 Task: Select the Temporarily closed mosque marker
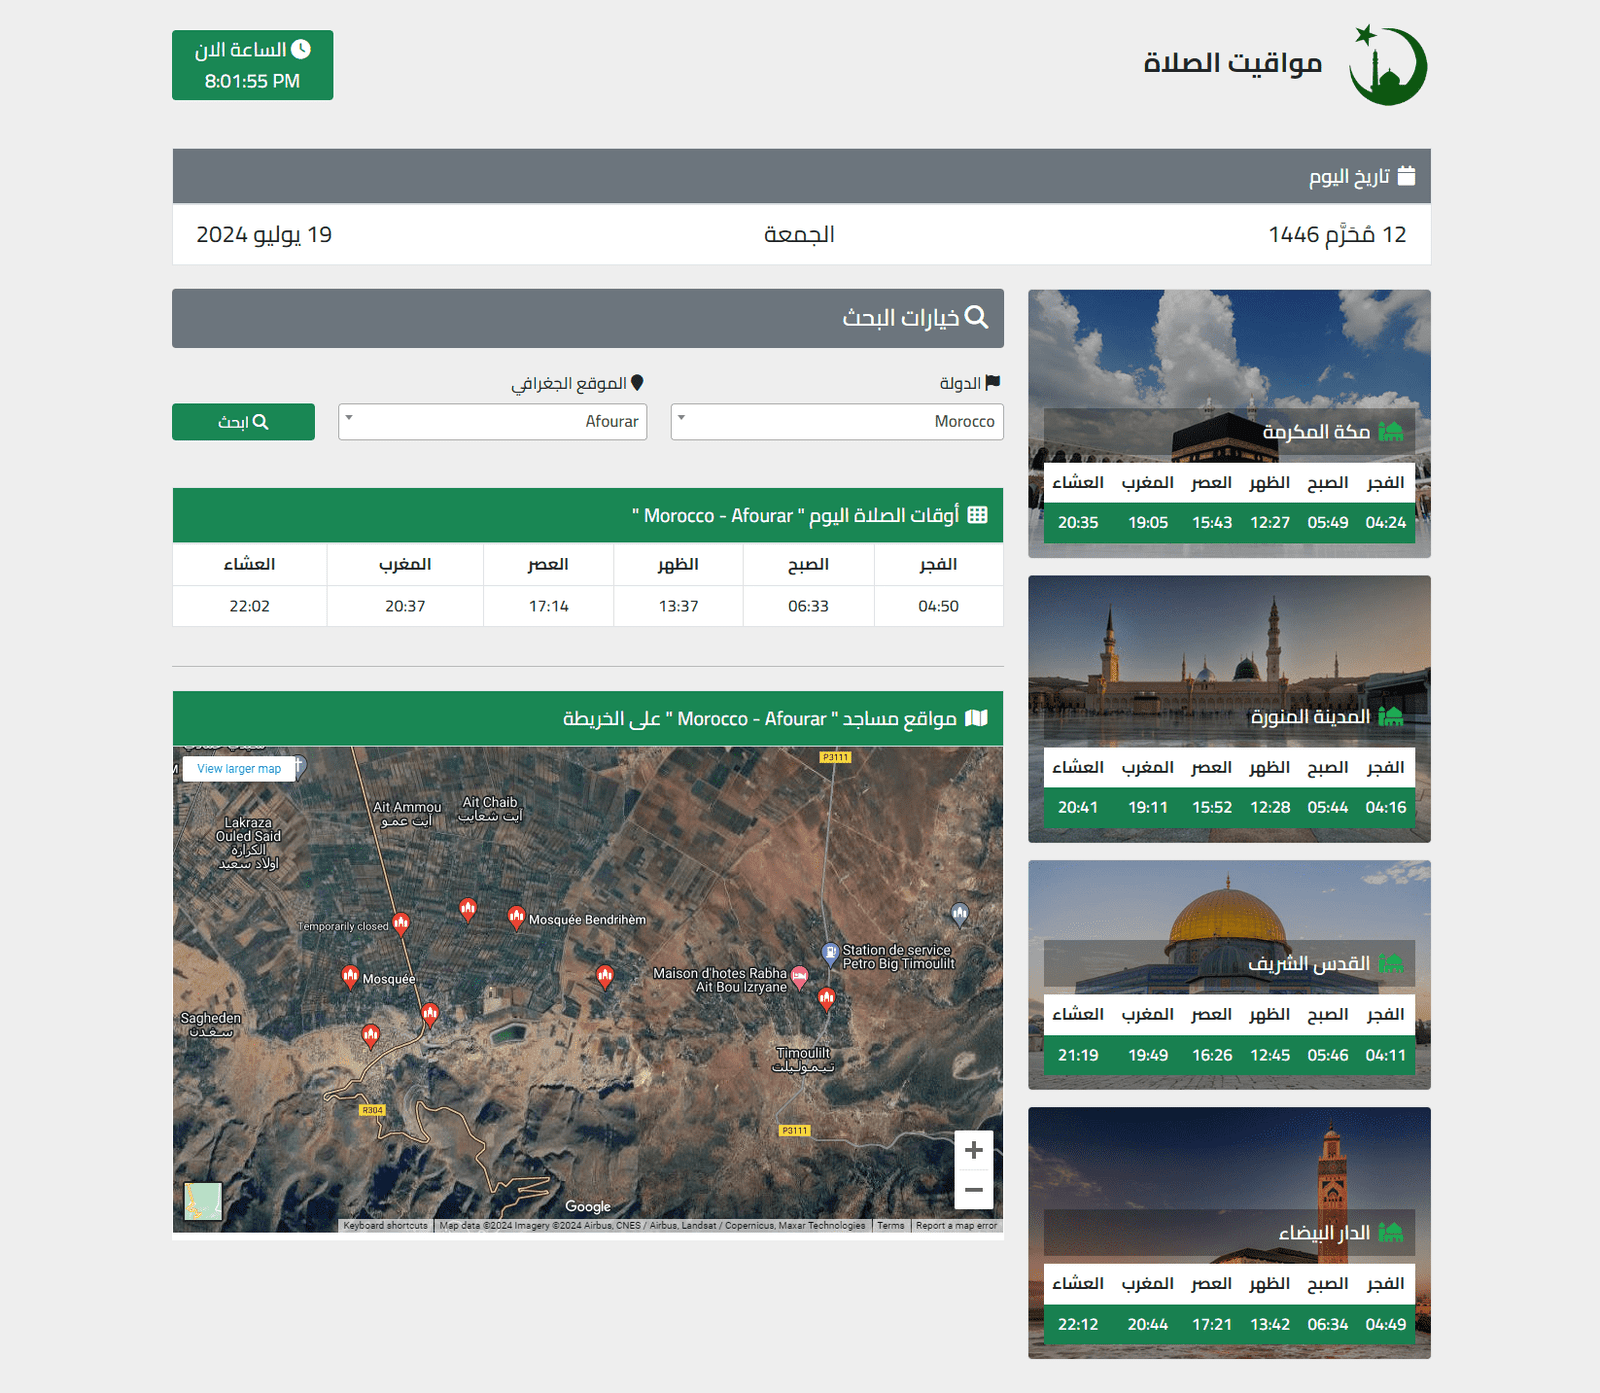coord(401,923)
